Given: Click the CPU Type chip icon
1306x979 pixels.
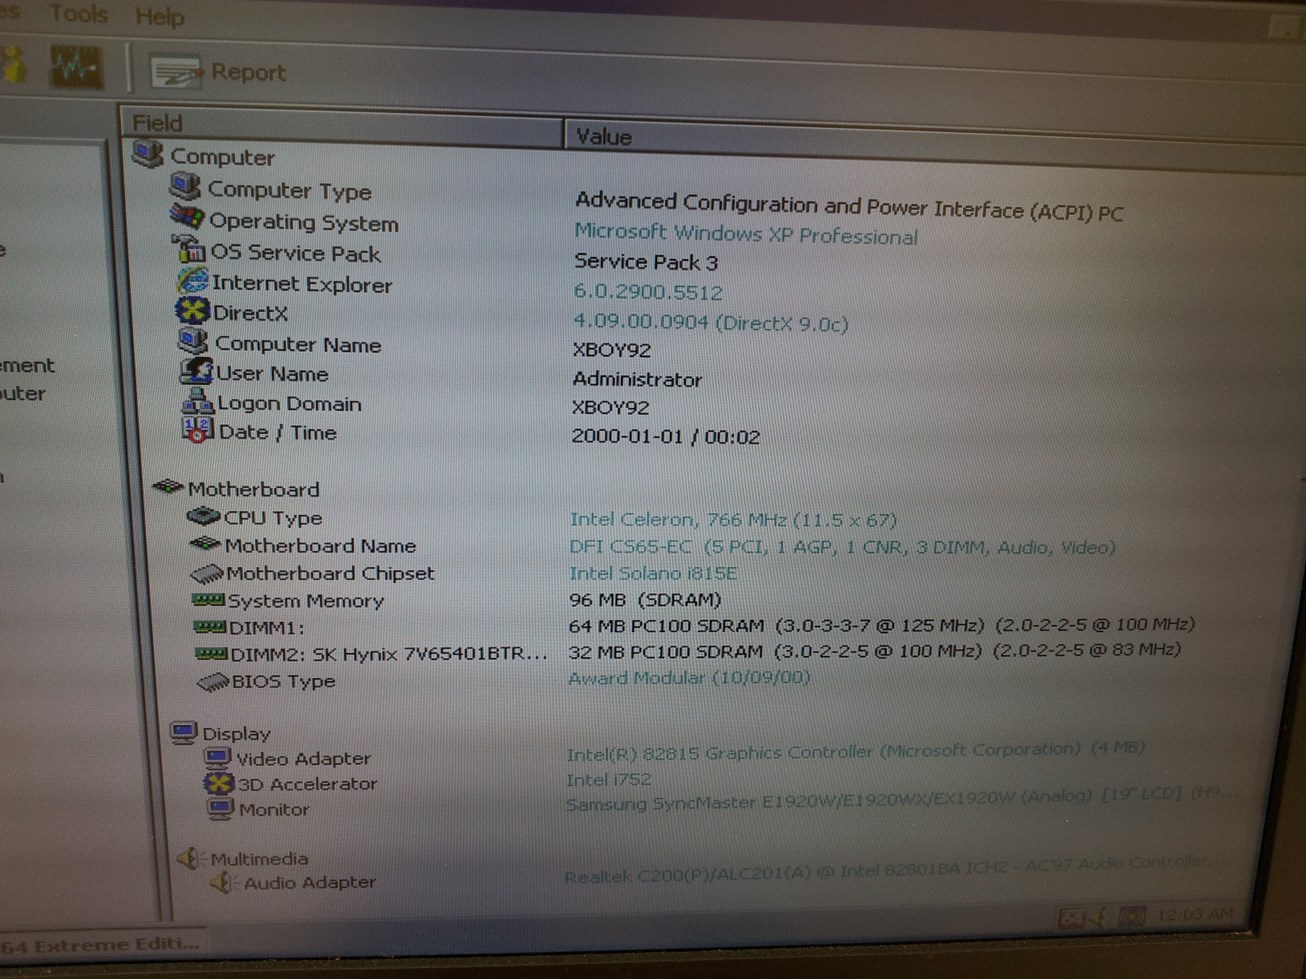Looking at the screenshot, I should [x=203, y=516].
